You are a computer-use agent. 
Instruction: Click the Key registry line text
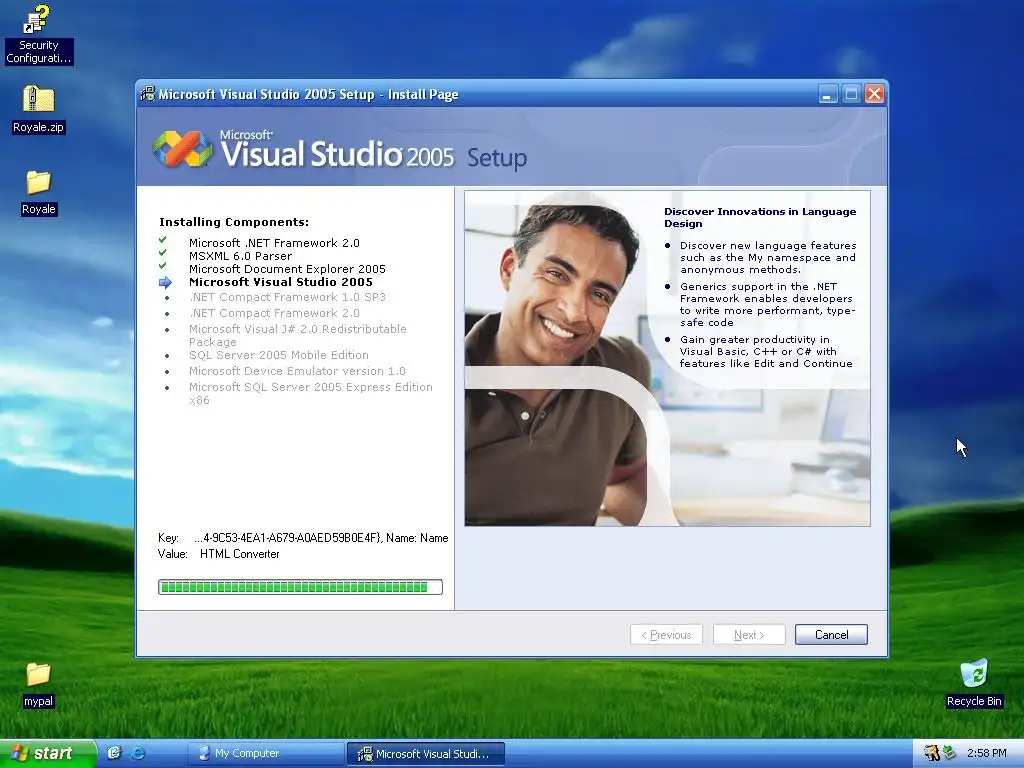click(303, 538)
